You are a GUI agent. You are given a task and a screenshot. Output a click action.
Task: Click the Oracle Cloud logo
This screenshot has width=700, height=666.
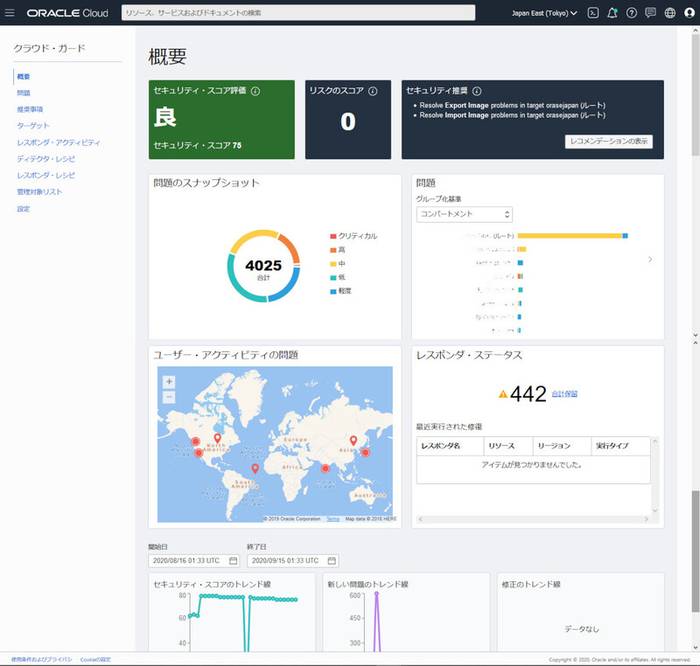(x=67, y=13)
